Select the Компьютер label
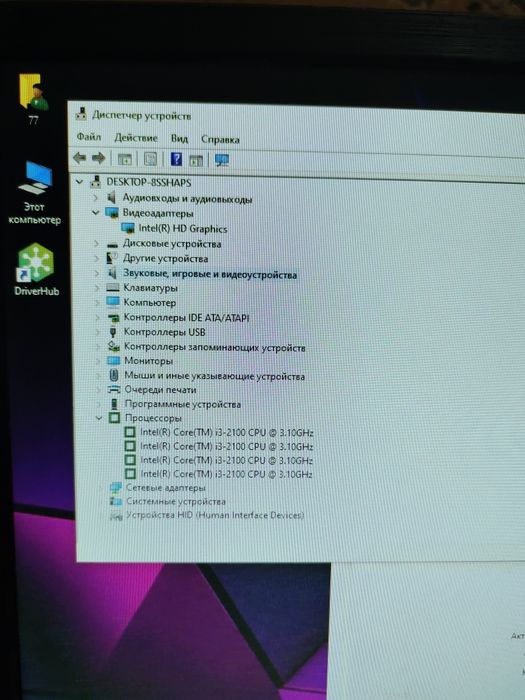525x700 pixels. (150, 303)
